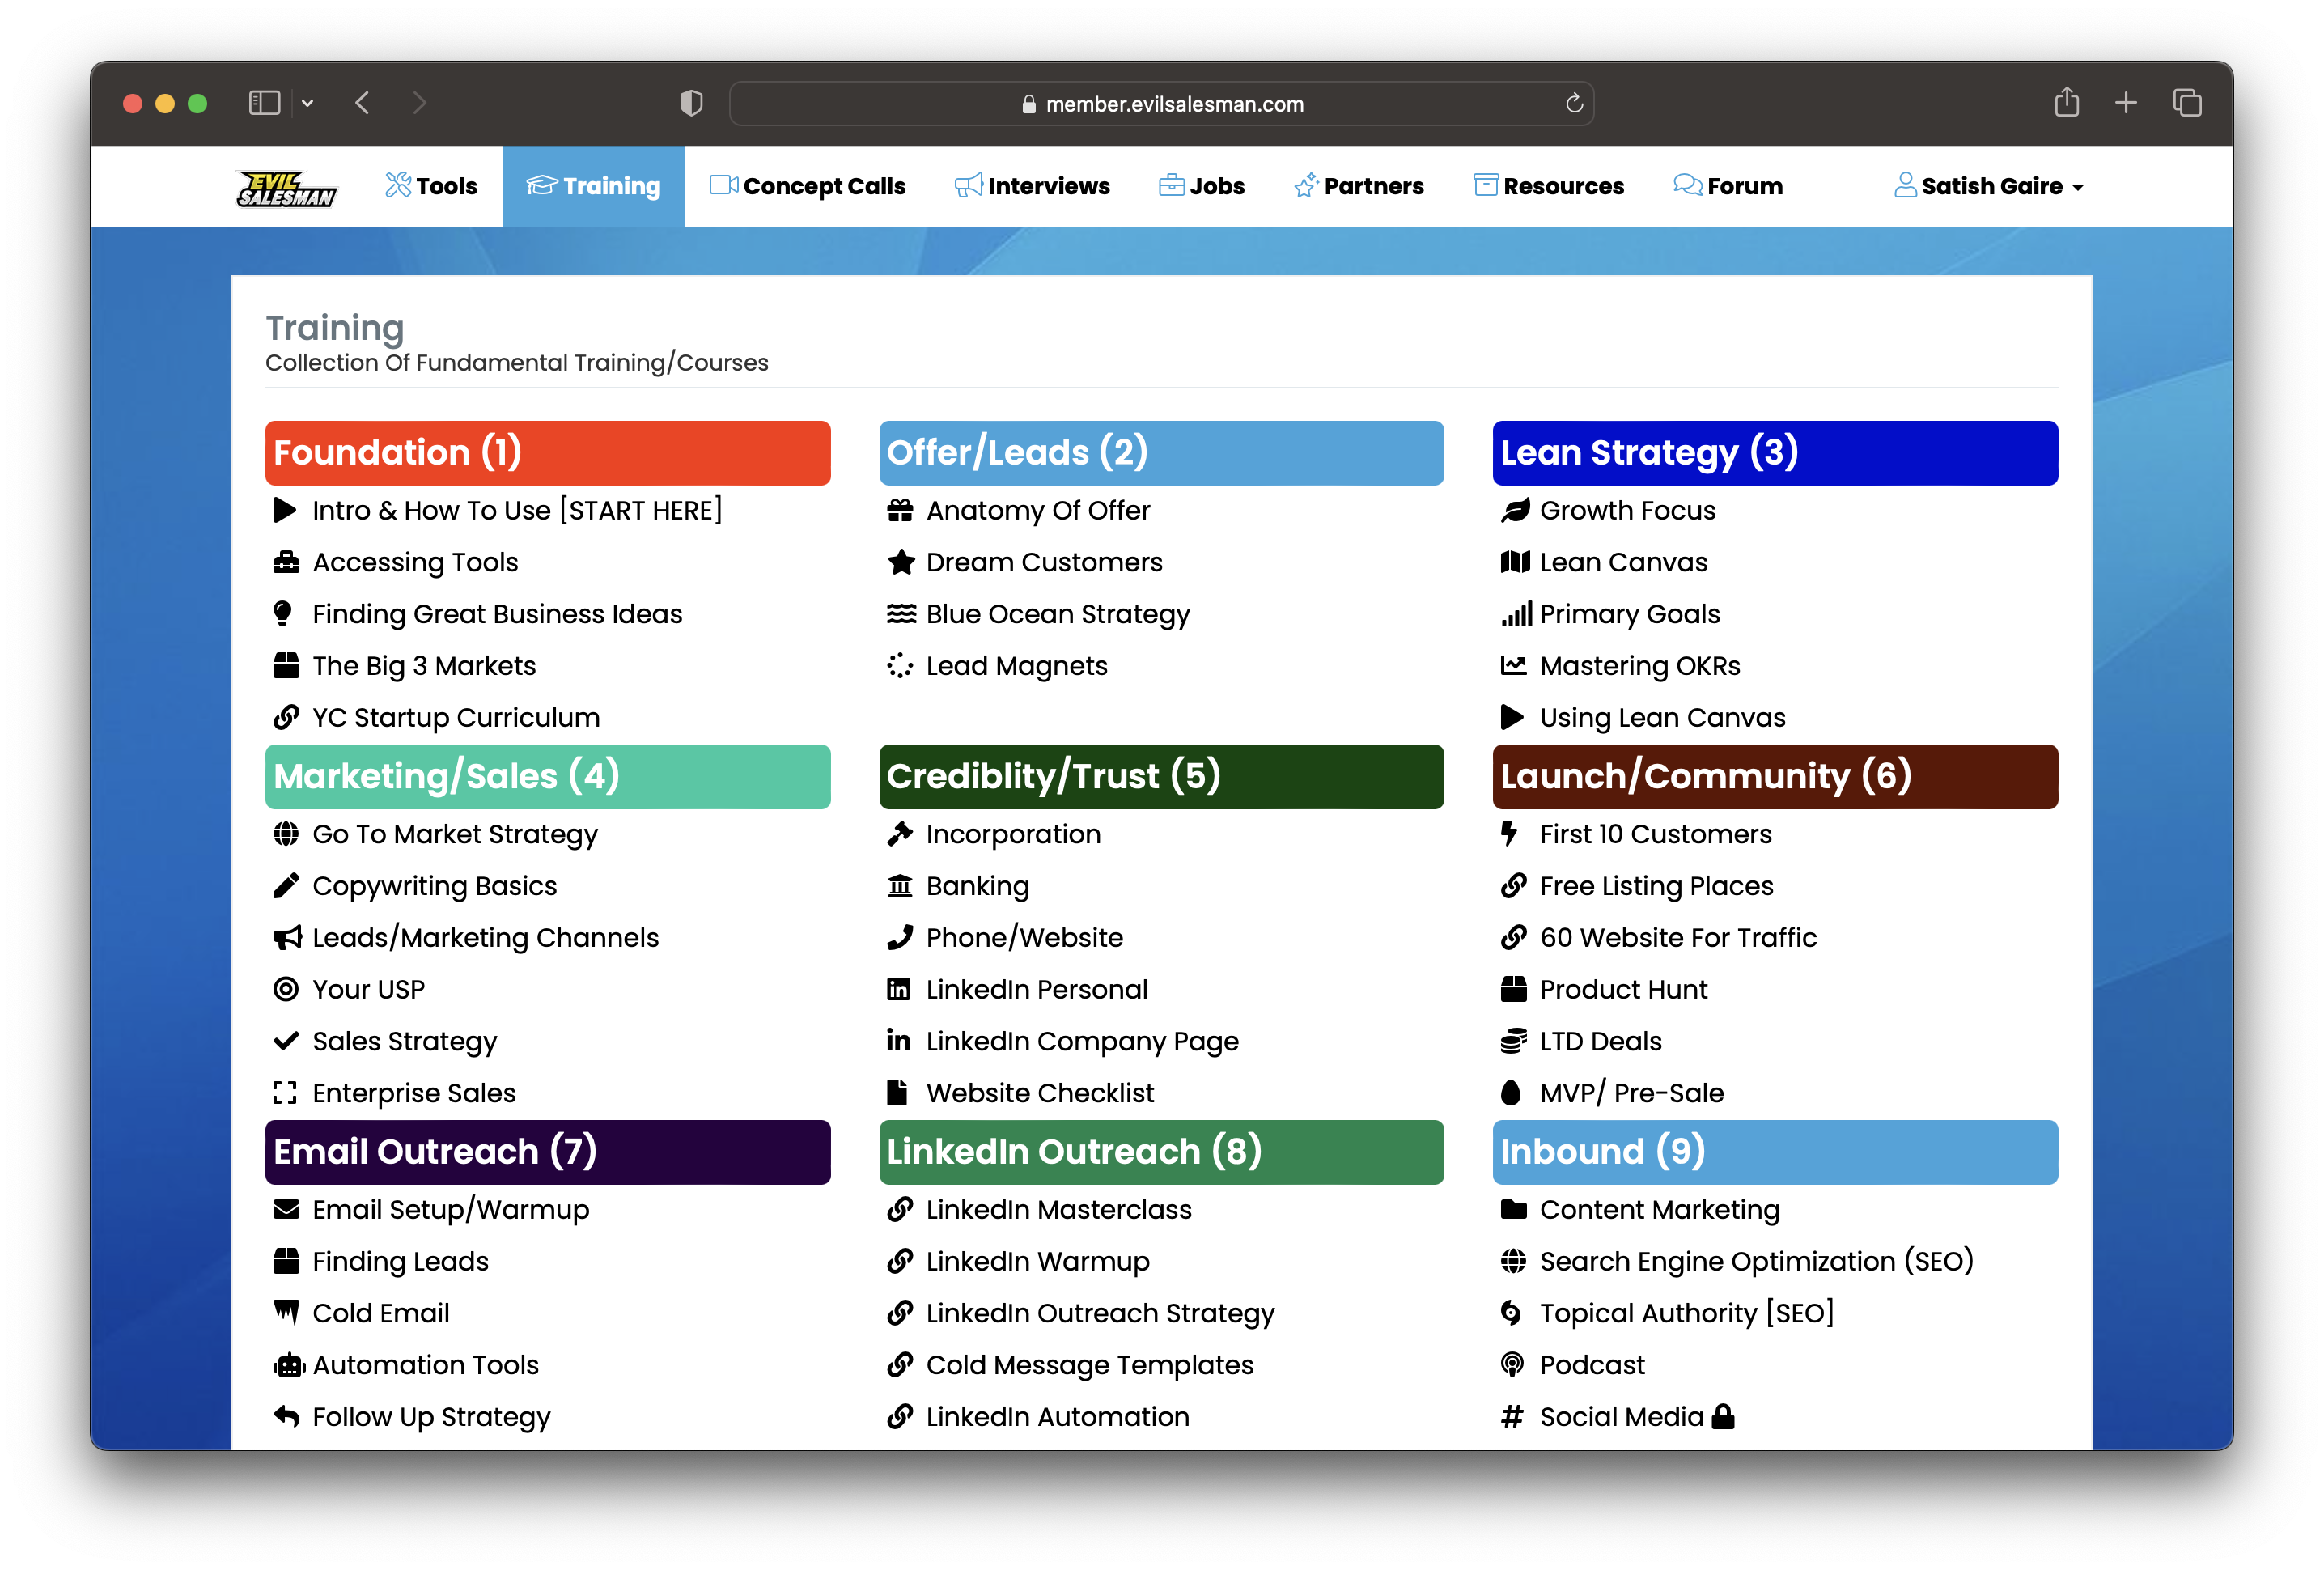Image resolution: width=2324 pixels, height=1570 pixels.
Task: Show the tab overview icon
Action: [2187, 103]
